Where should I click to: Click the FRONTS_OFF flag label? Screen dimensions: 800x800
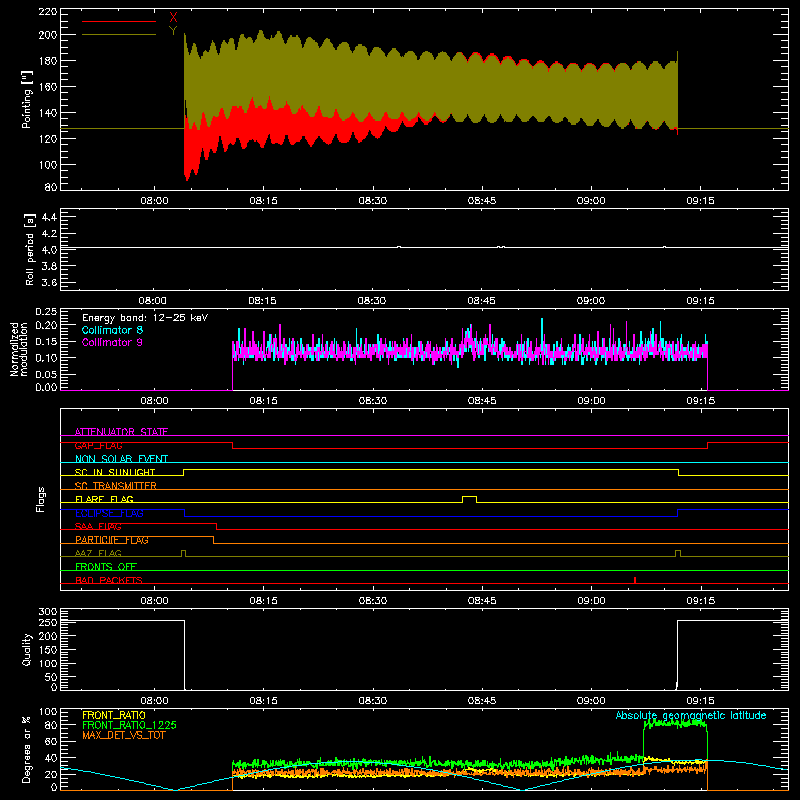pos(106,567)
